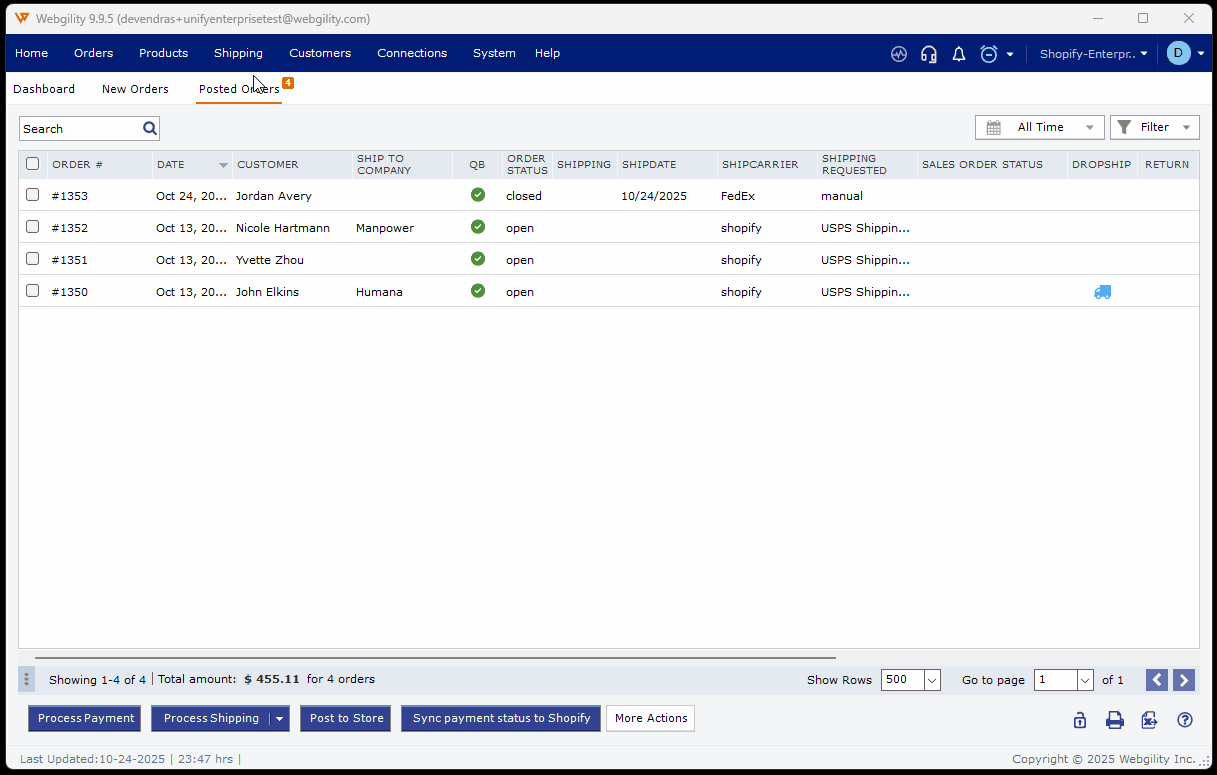1217x775 pixels.
Task: Expand the Show Rows dropdown
Action: click(x=932, y=680)
